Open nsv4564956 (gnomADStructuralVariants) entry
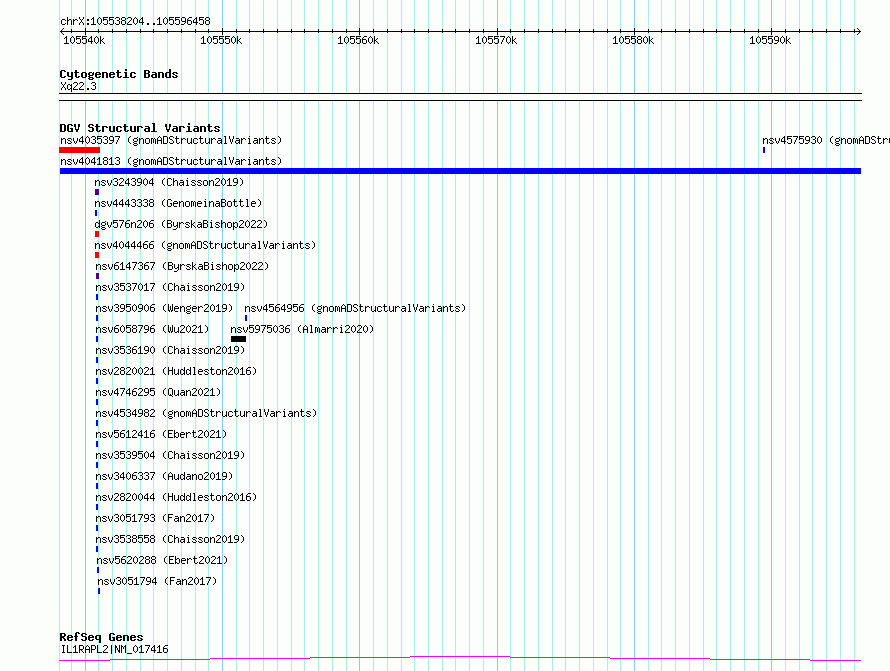 point(355,308)
